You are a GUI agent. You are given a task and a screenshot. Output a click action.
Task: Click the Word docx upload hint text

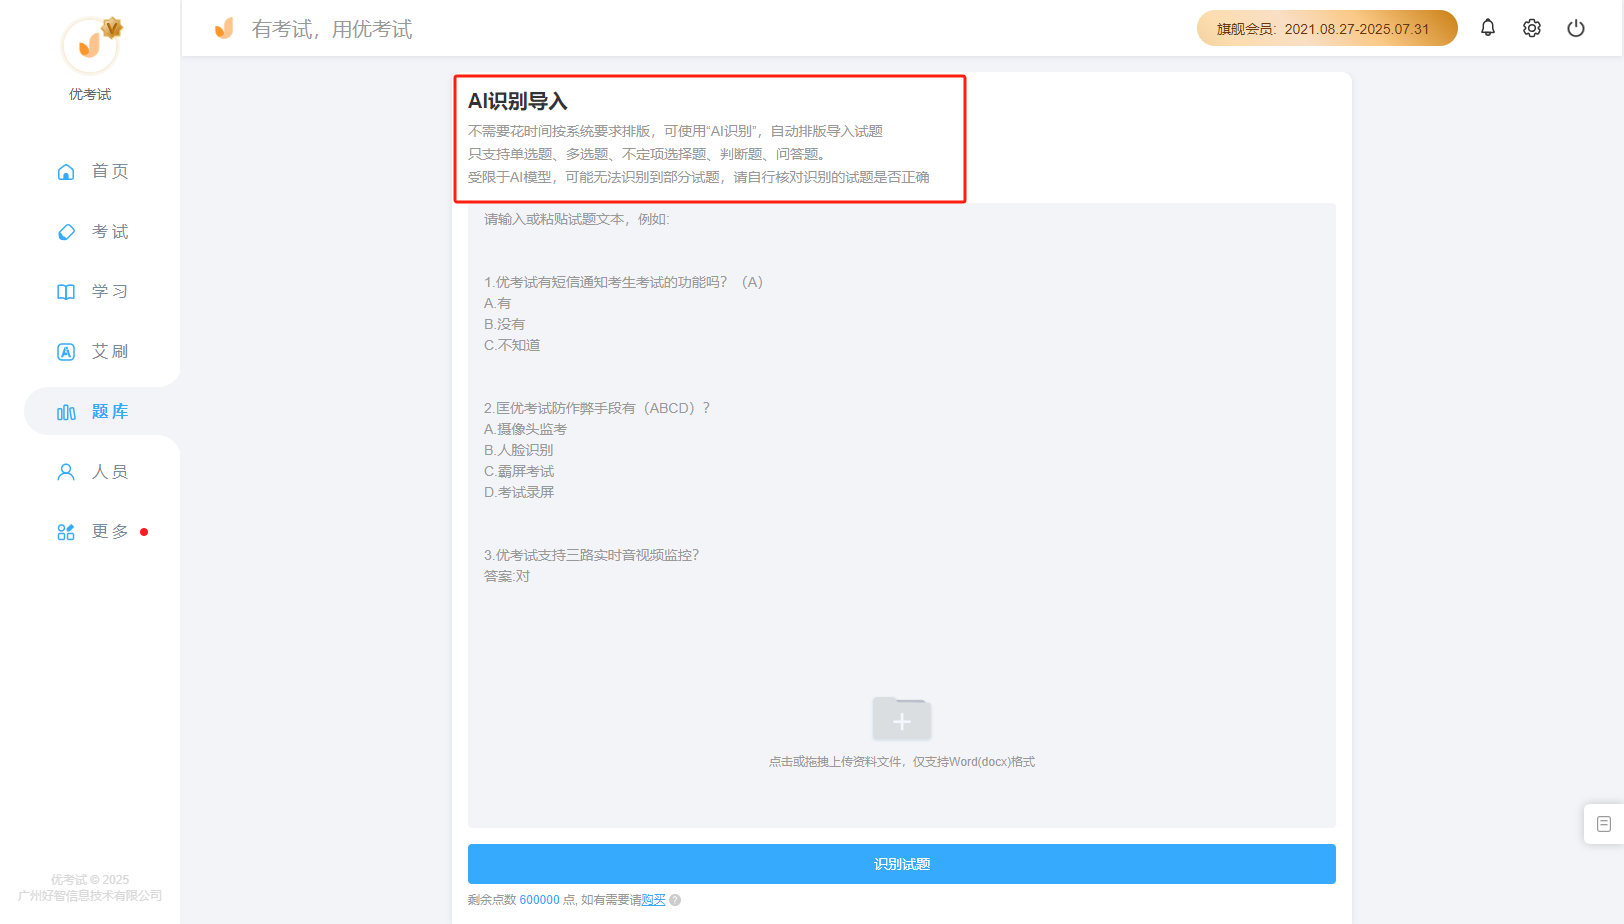tap(902, 762)
